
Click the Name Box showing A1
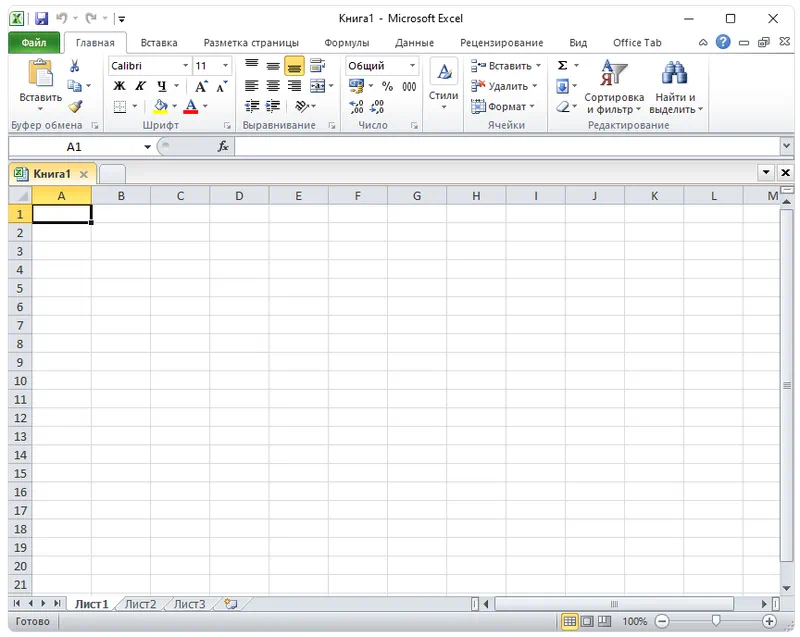click(x=74, y=146)
